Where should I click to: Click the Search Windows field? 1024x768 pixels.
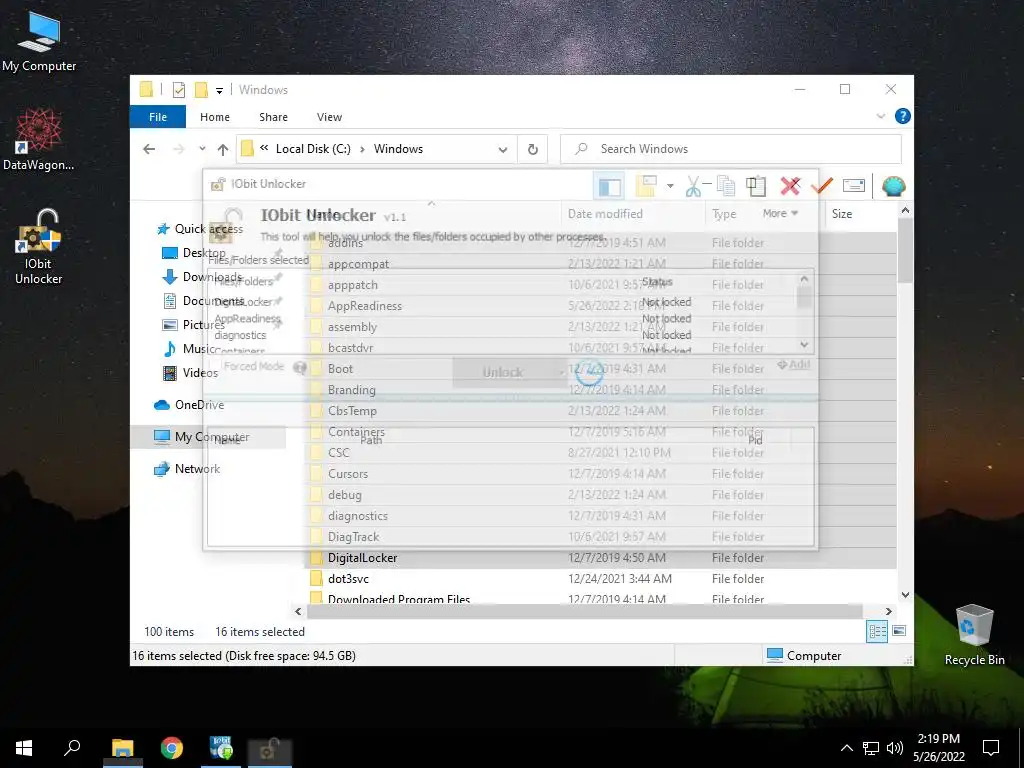tap(731, 149)
